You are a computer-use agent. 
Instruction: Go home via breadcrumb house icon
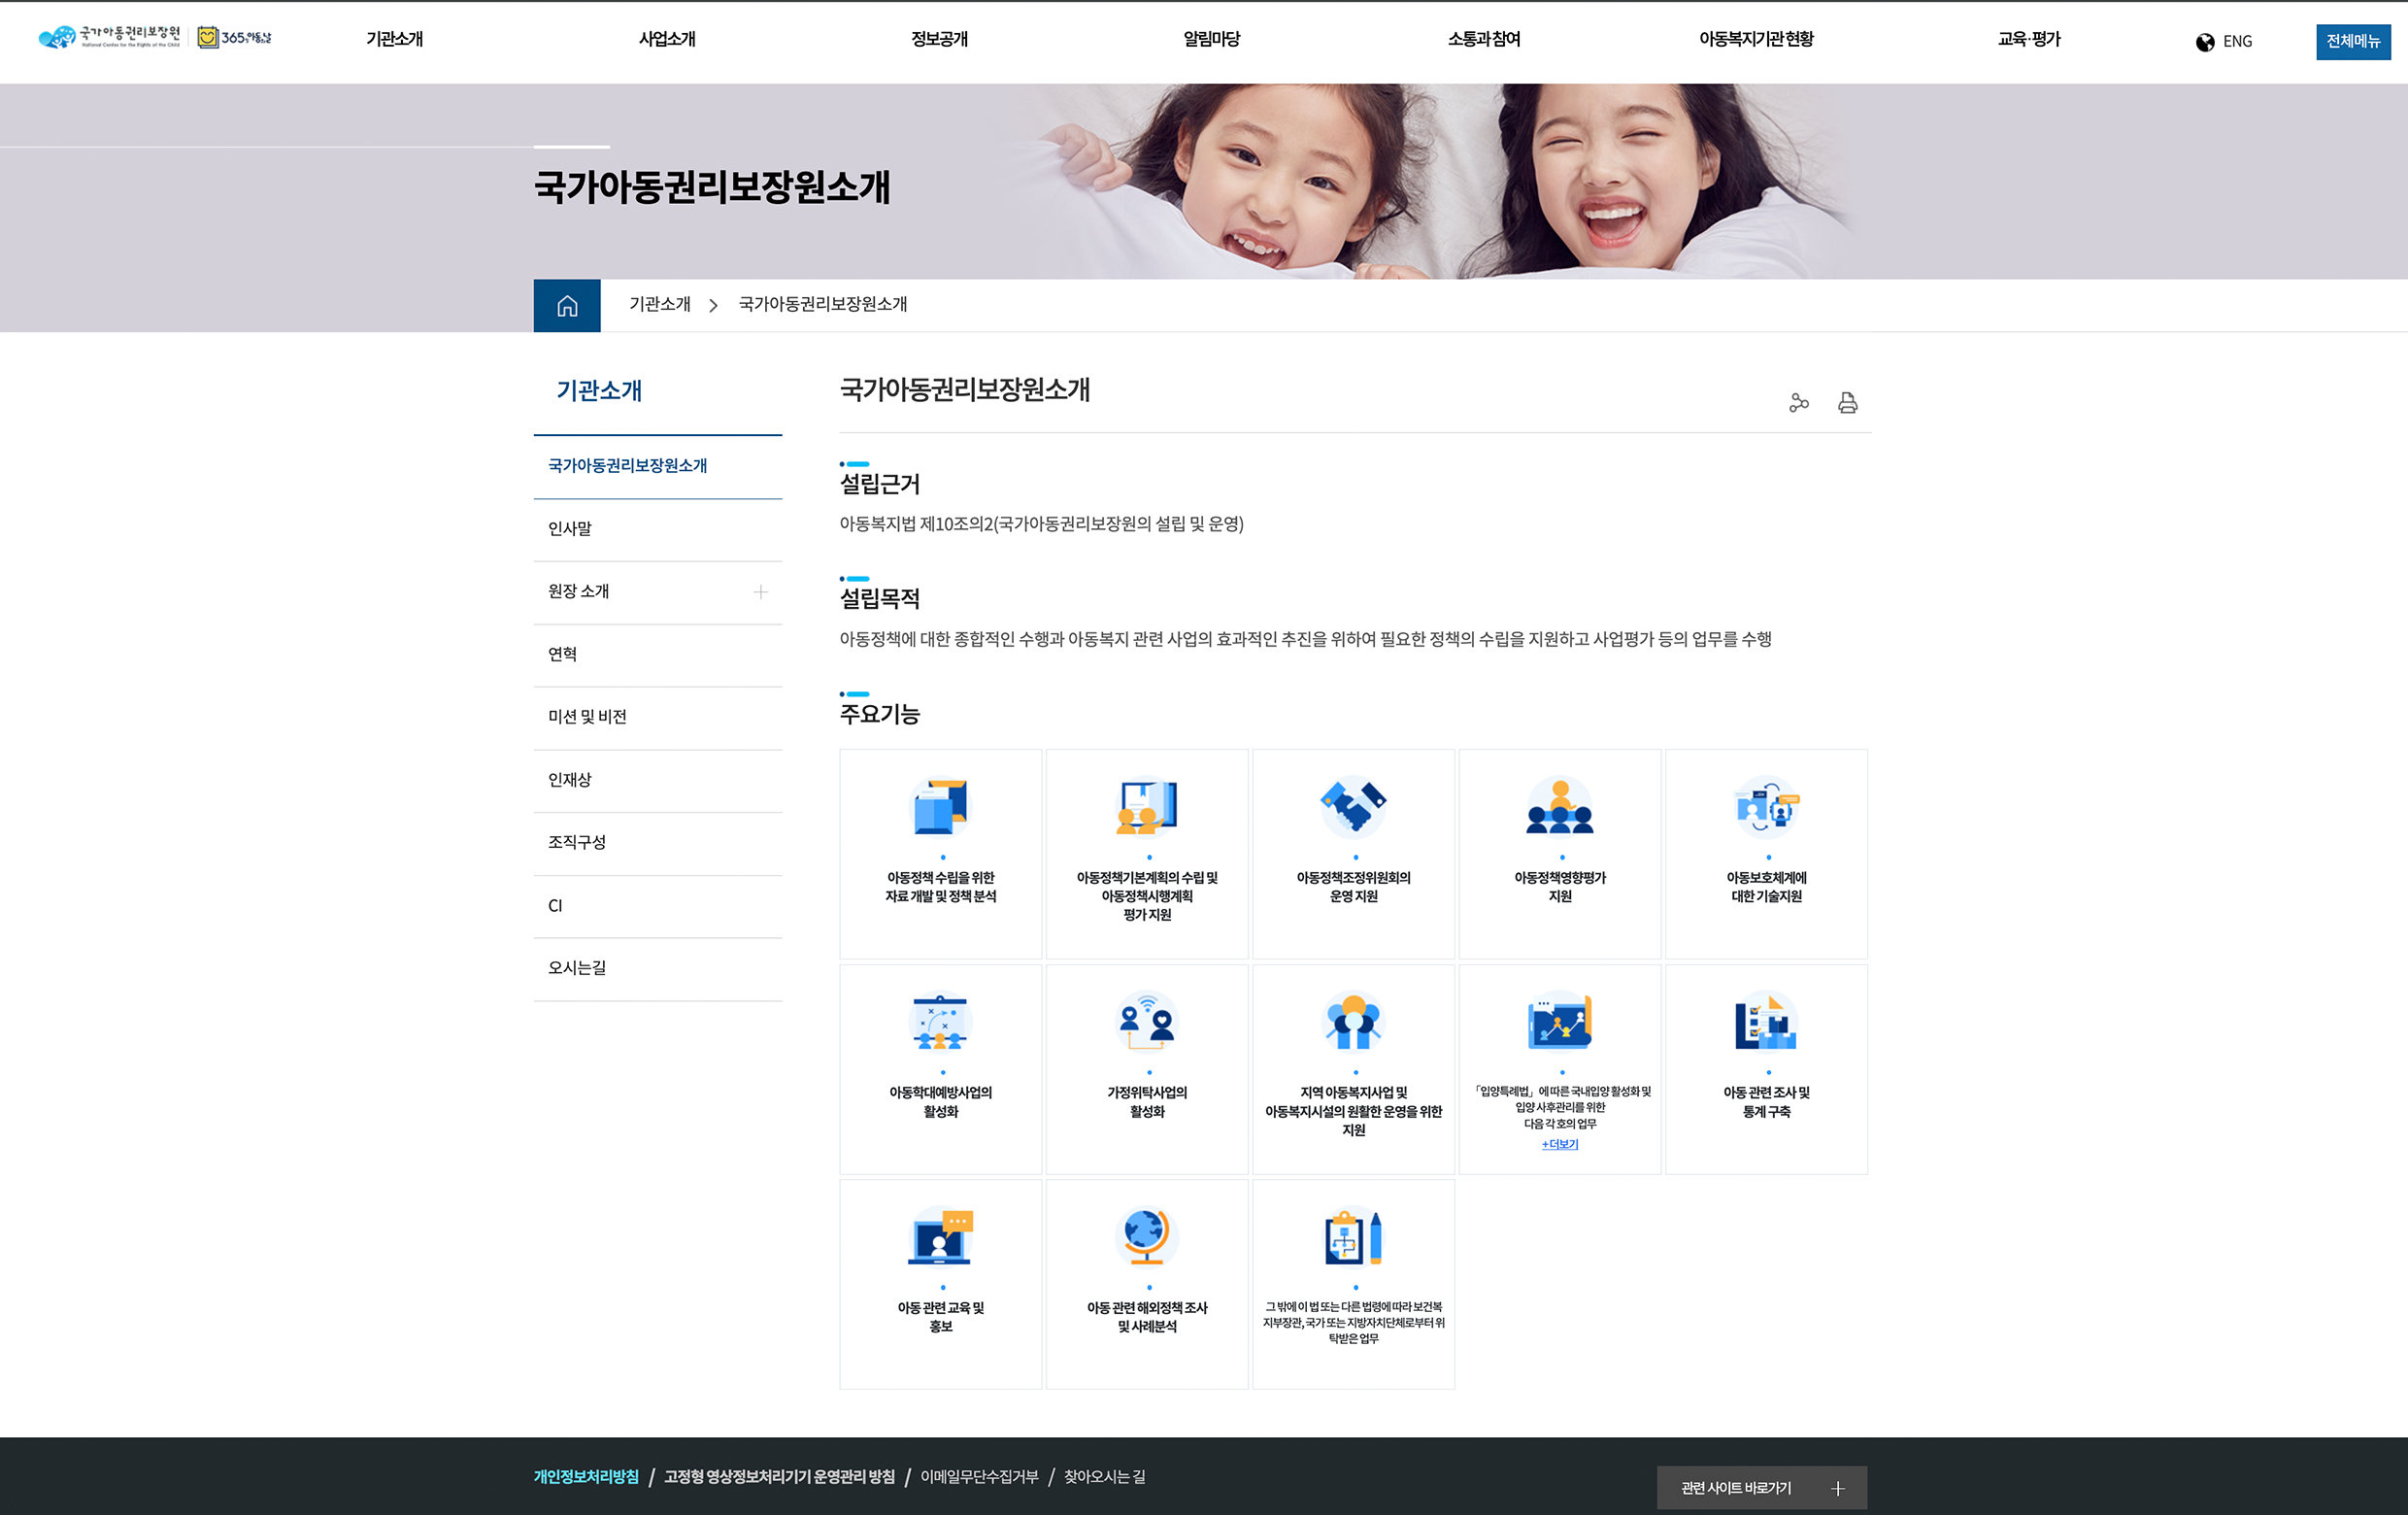pos(567,305)
